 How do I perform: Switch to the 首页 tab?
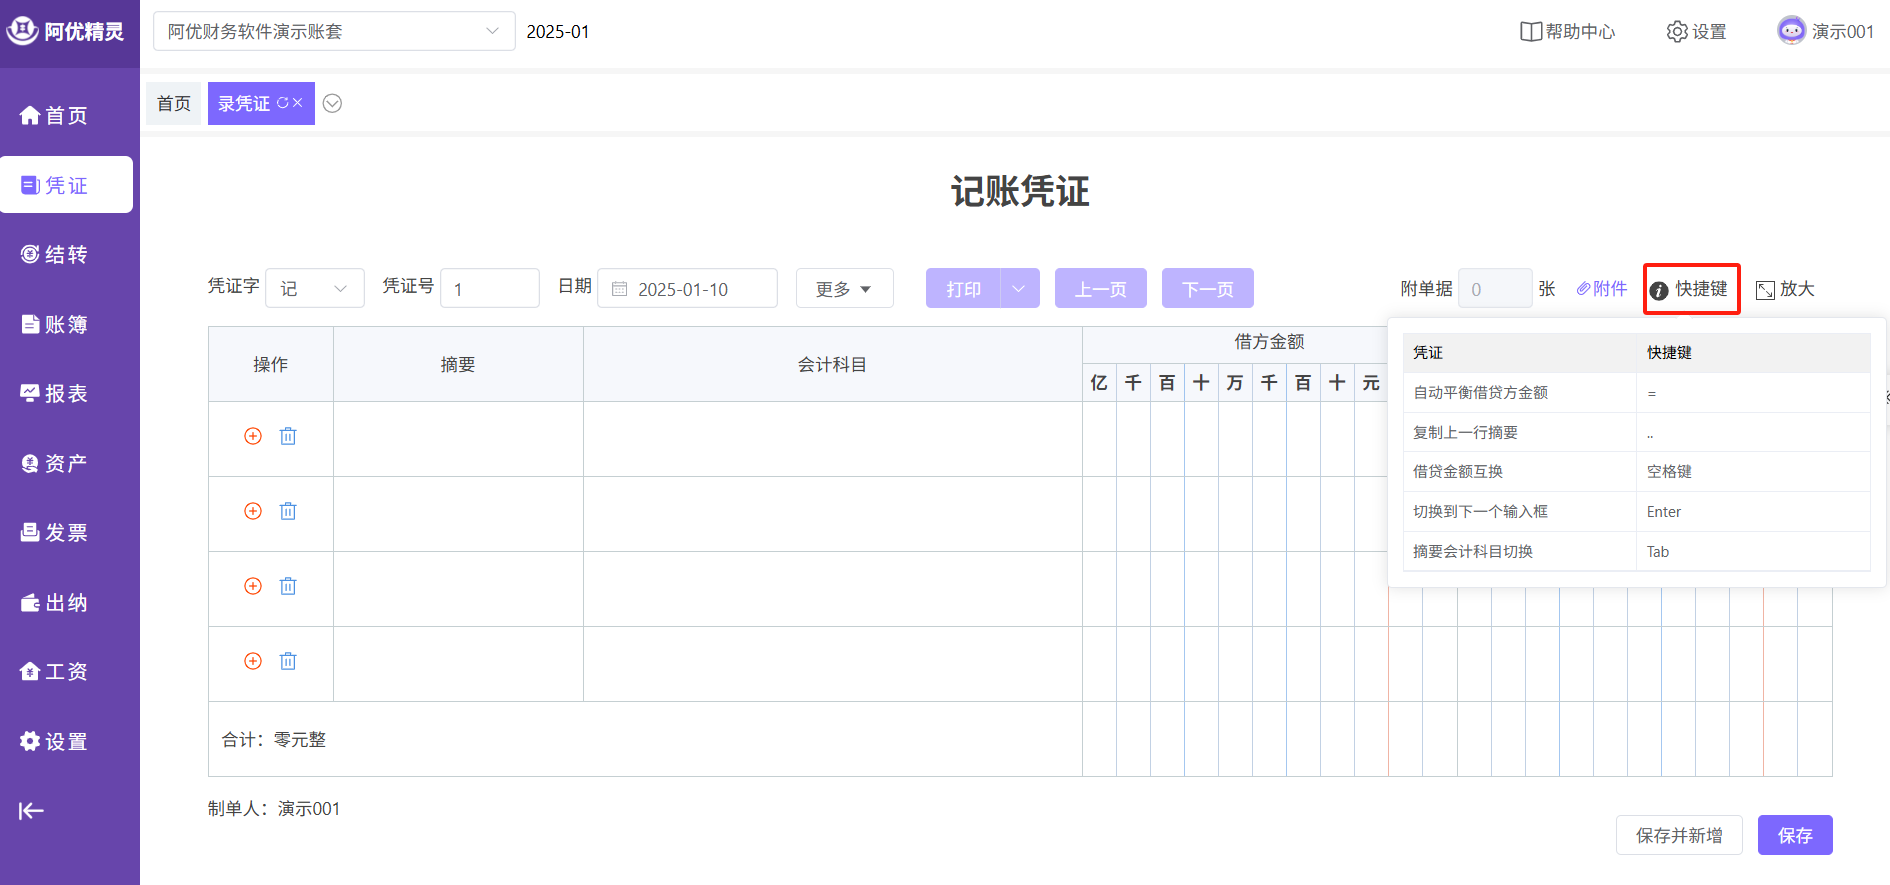point(174,104)
